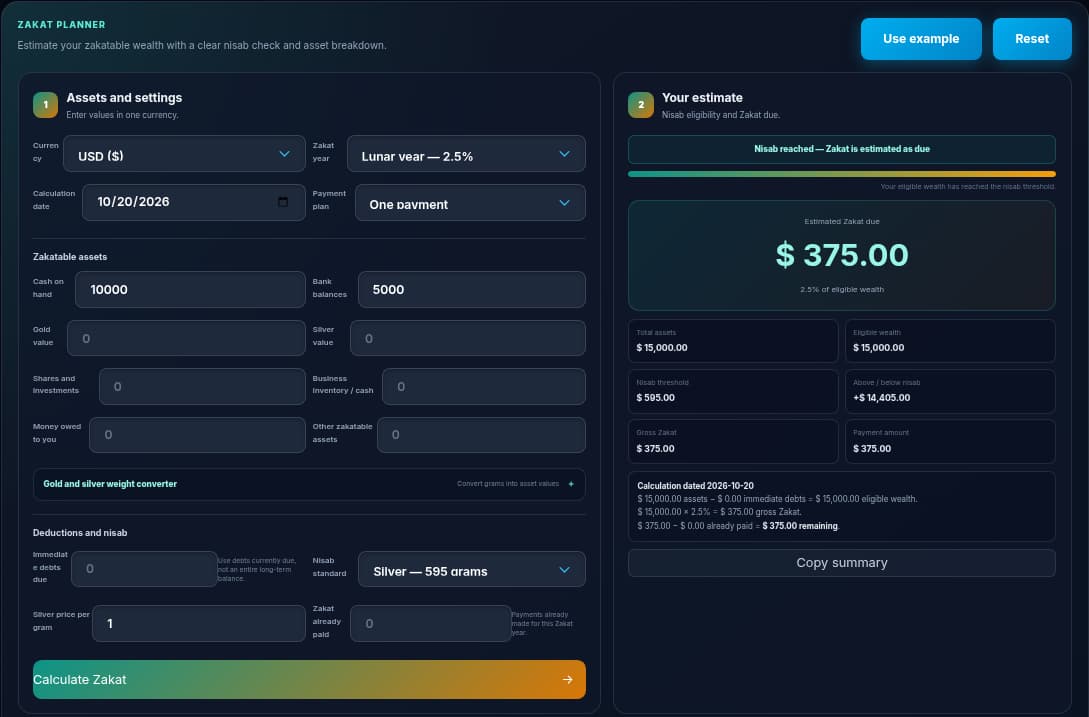The height and width of the screenshot is (717, 1089).
Task: Click the arrow icon on Calculate Zakat
Action: 567,679
